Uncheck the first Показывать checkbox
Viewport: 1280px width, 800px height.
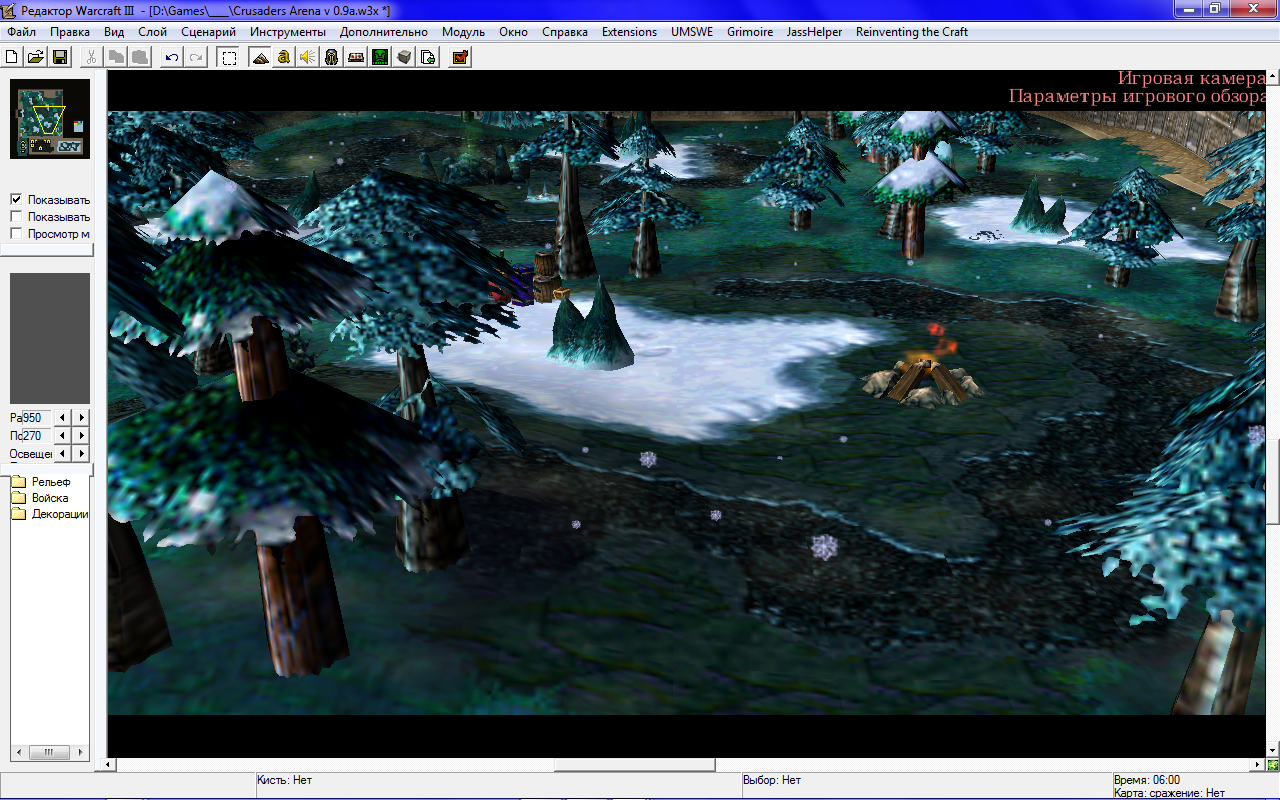(16, 199)
